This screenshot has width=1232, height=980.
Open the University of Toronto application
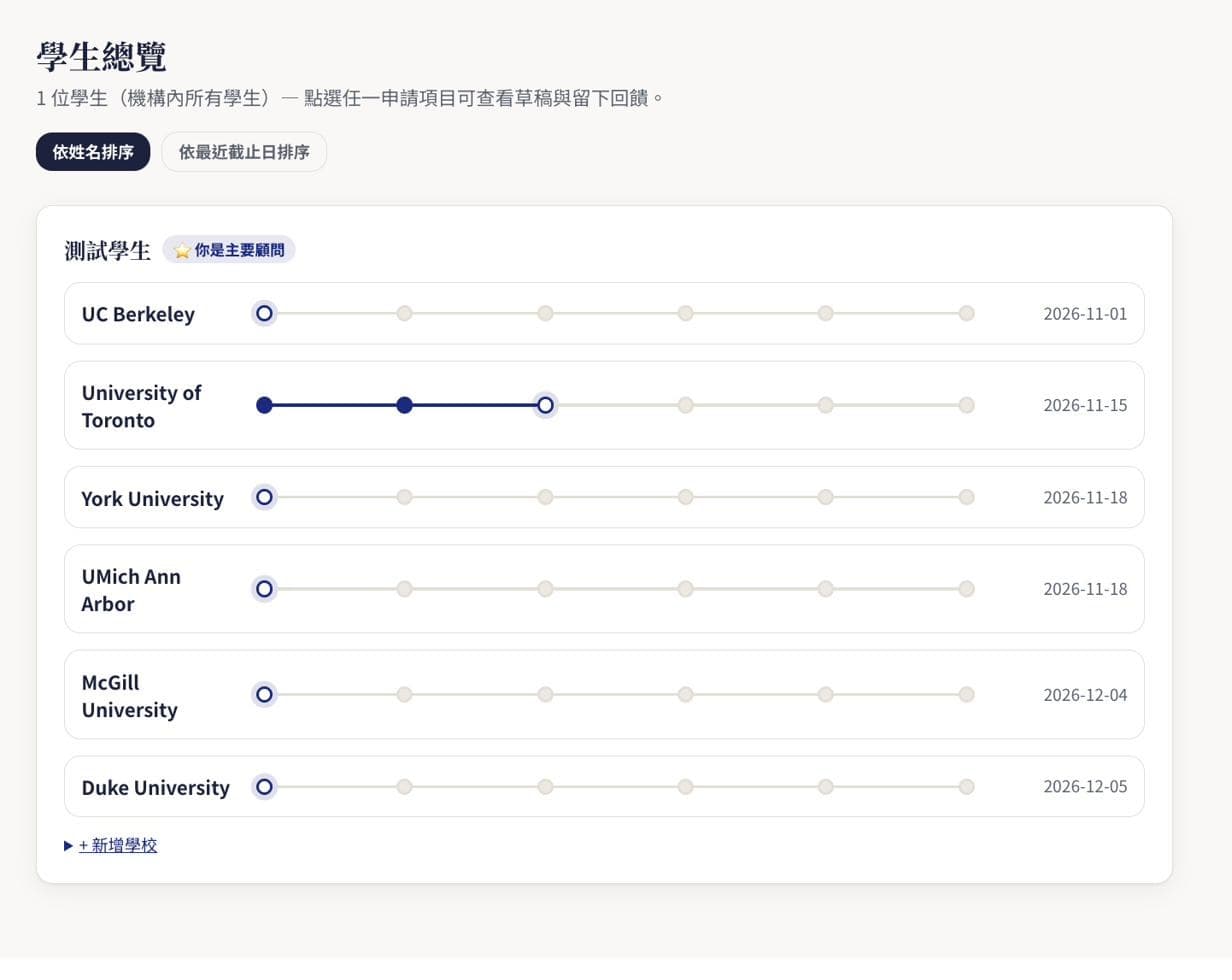click(x=604, y=405)
